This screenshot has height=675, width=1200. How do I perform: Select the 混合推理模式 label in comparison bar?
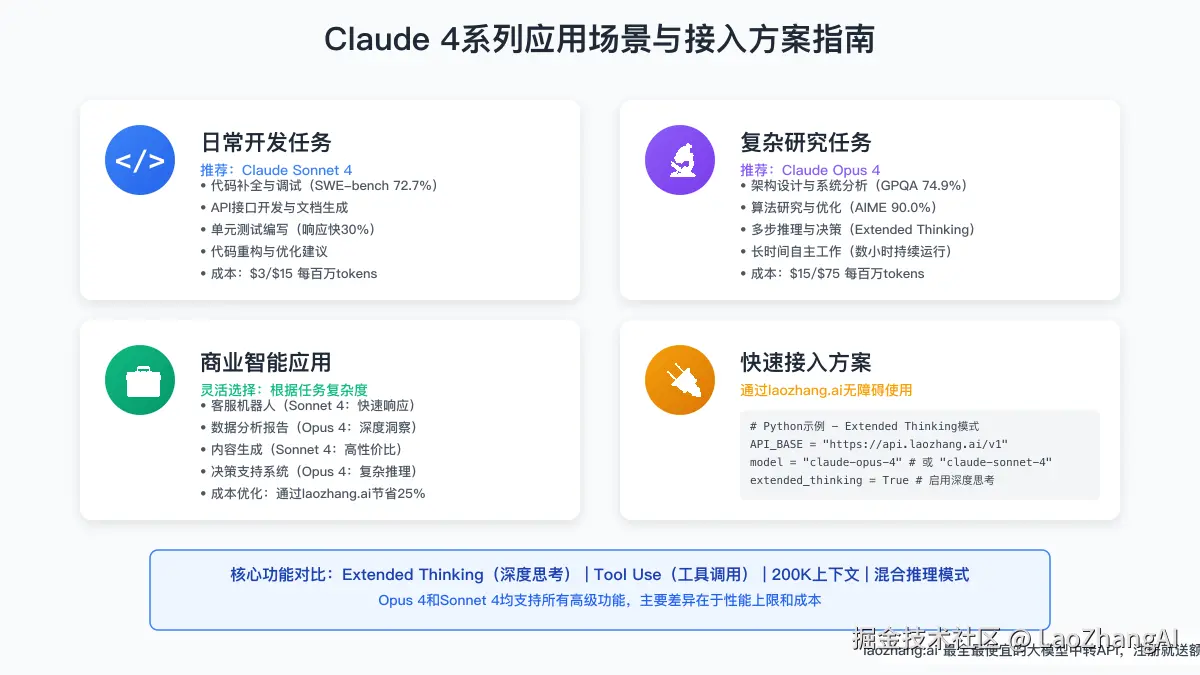click(x=921, y=574)
